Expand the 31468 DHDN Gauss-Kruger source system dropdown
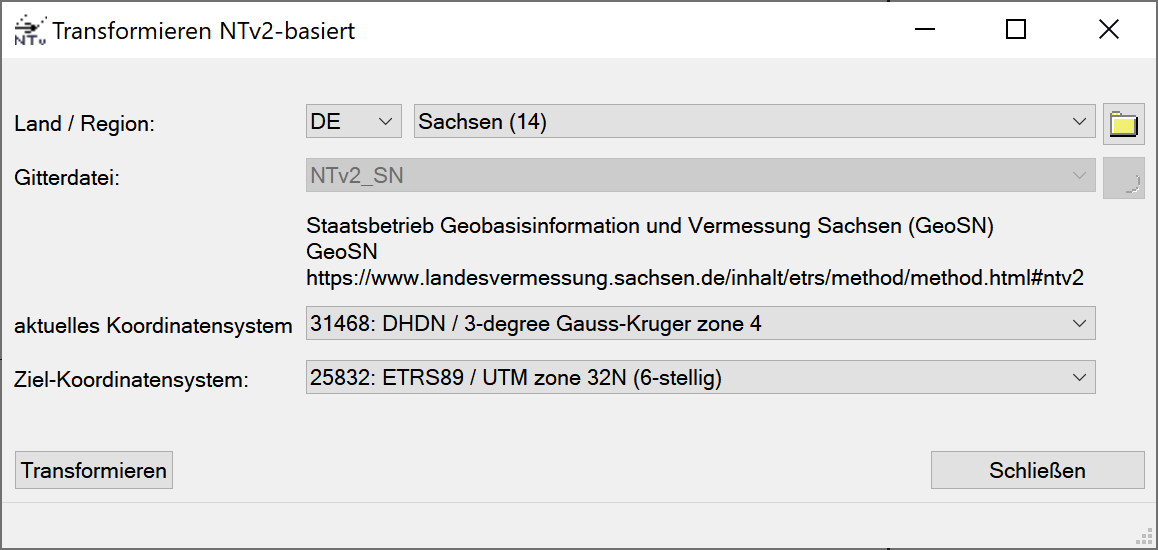This screenshot has height=550, width=1158. pyautogui.click(x=700, y=324)
